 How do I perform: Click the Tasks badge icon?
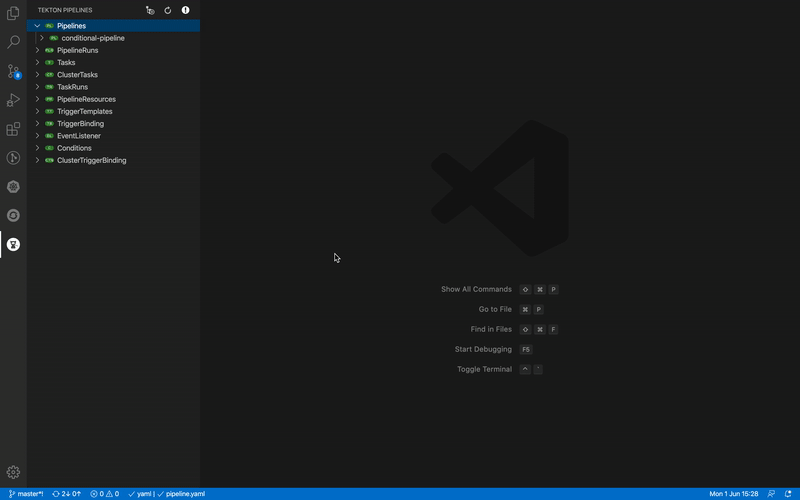[49, 62]
